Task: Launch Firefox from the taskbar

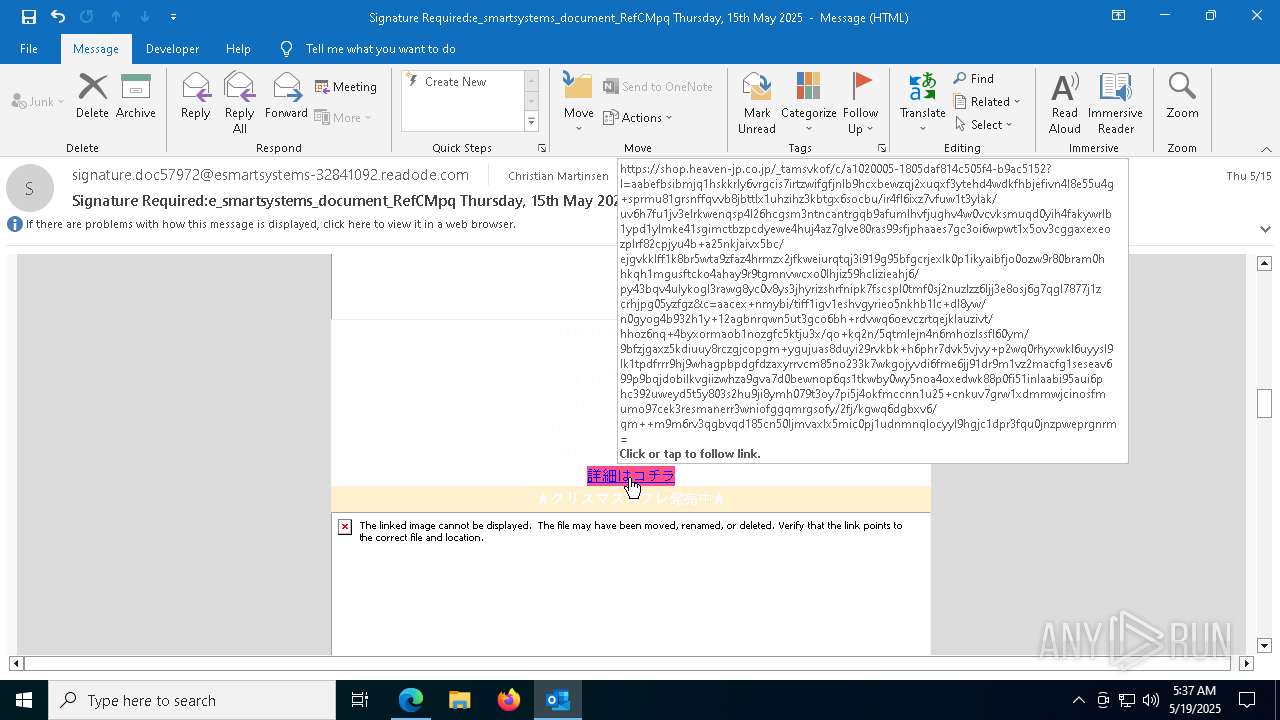Action: [509, 700]
